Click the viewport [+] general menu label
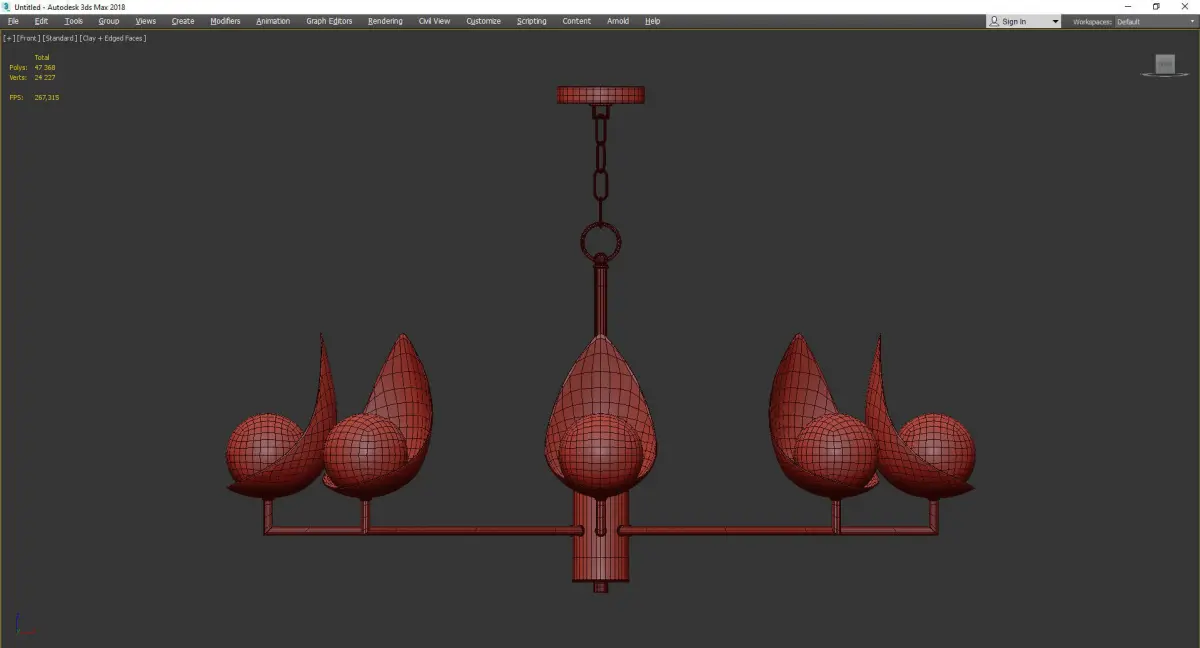The image size is (1200, 648). tap(9, 38)
